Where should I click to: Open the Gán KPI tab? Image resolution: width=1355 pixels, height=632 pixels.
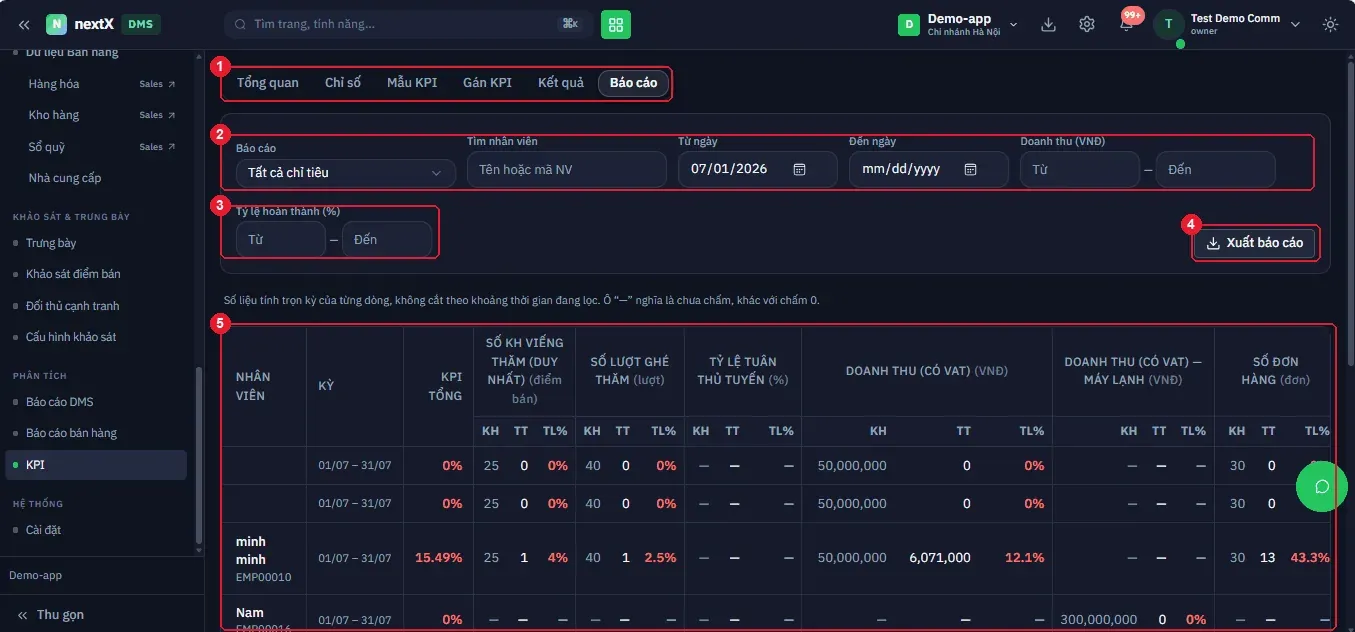487,83
